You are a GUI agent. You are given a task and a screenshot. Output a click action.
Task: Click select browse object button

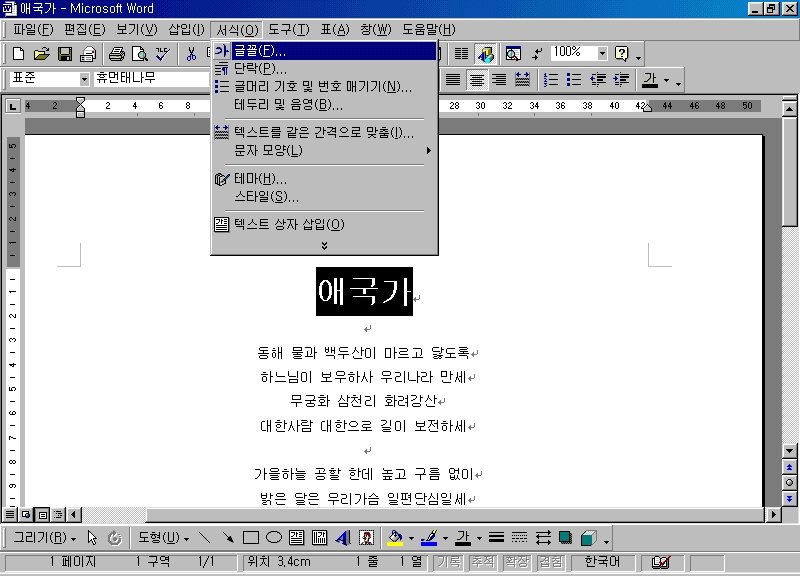click(x=789, y=483)
